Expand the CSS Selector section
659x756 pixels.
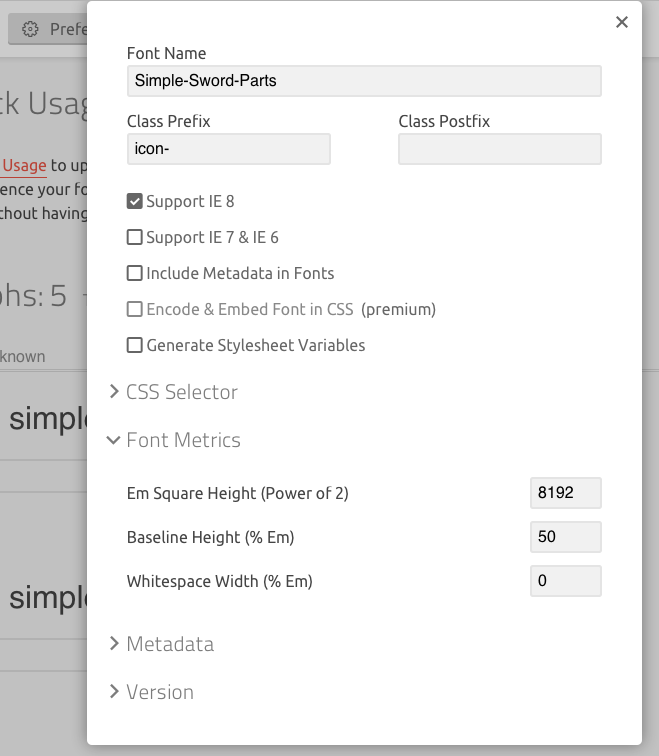pos(181,392)
